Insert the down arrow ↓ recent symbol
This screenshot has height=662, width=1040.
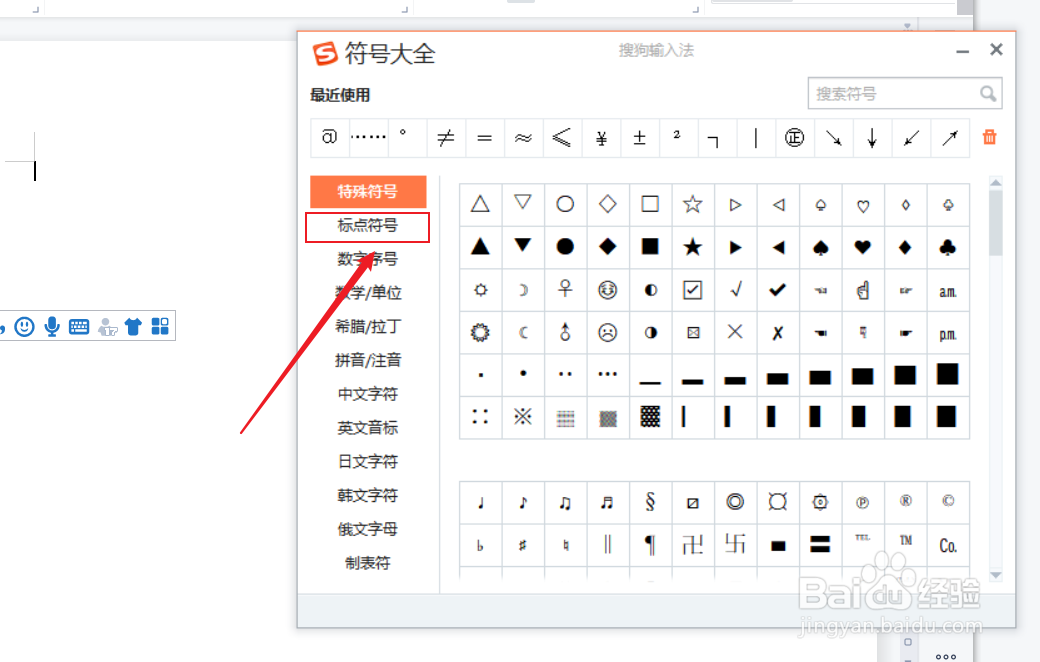(x=872, y=138)
